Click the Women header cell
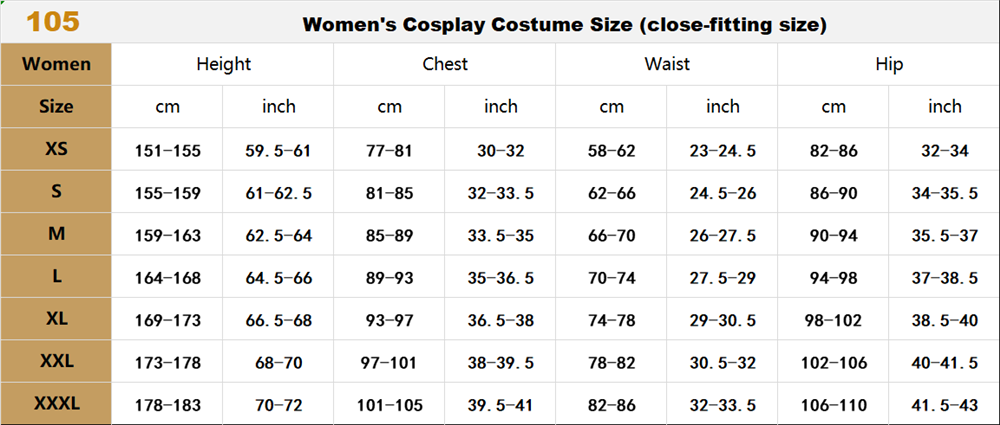 point(56,64)
